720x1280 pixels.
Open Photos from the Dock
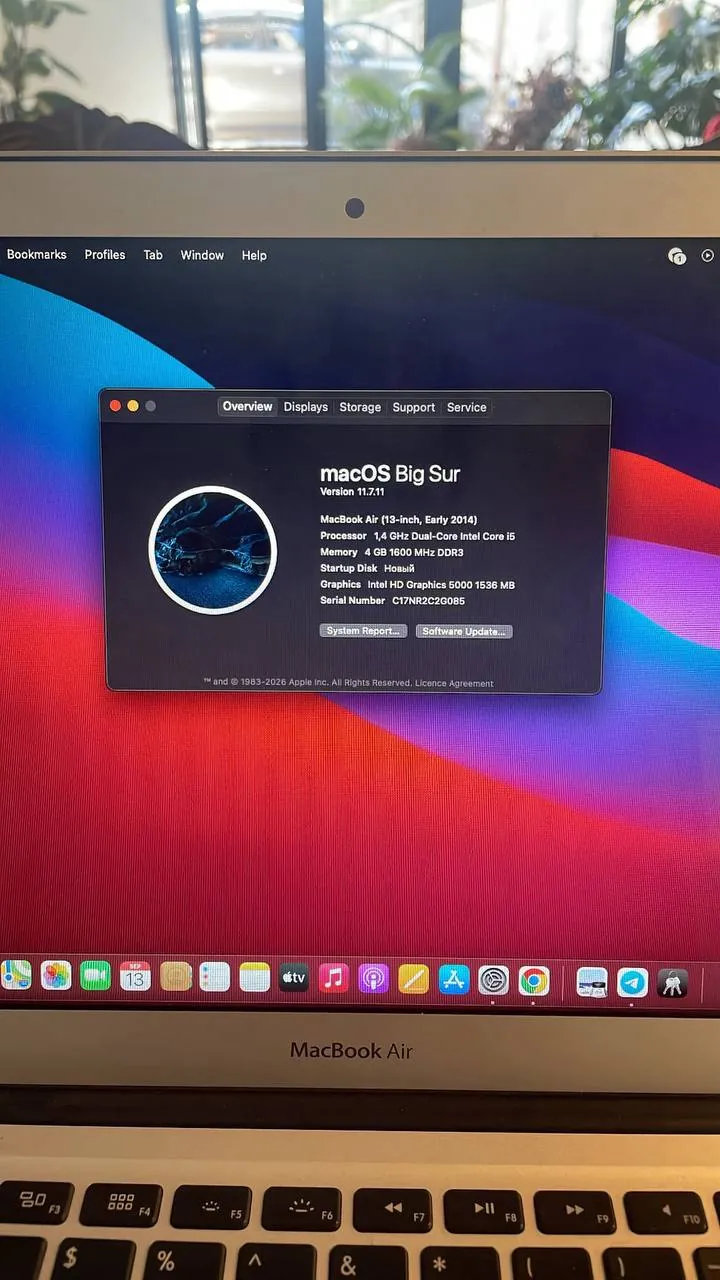56,976
